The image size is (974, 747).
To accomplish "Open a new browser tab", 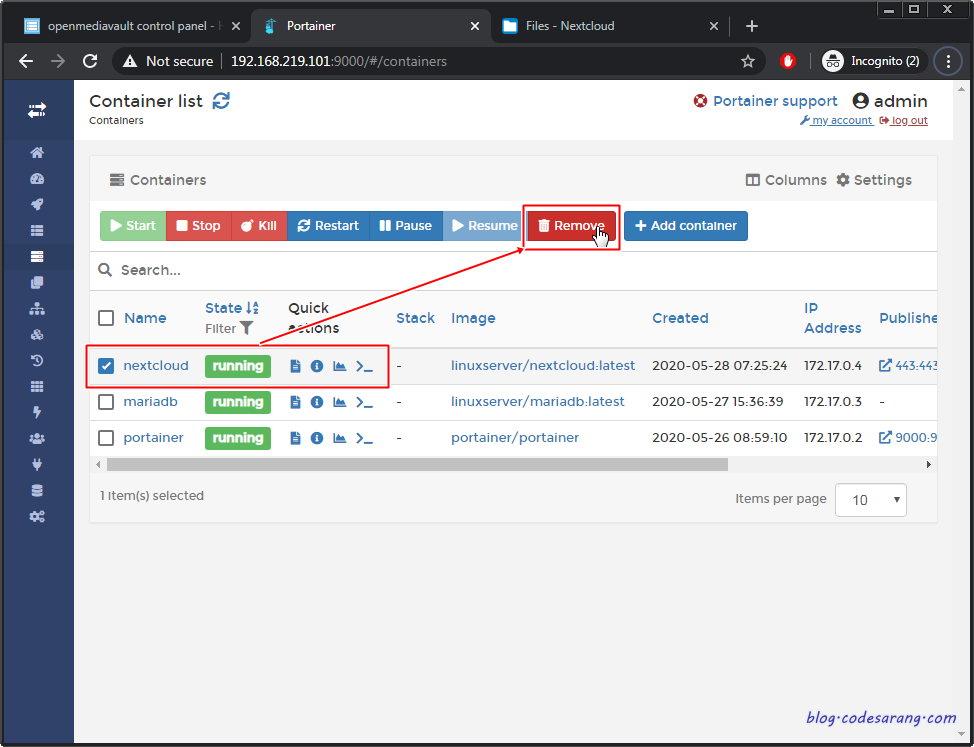I will pyautogui.click(x=752, y=26).
